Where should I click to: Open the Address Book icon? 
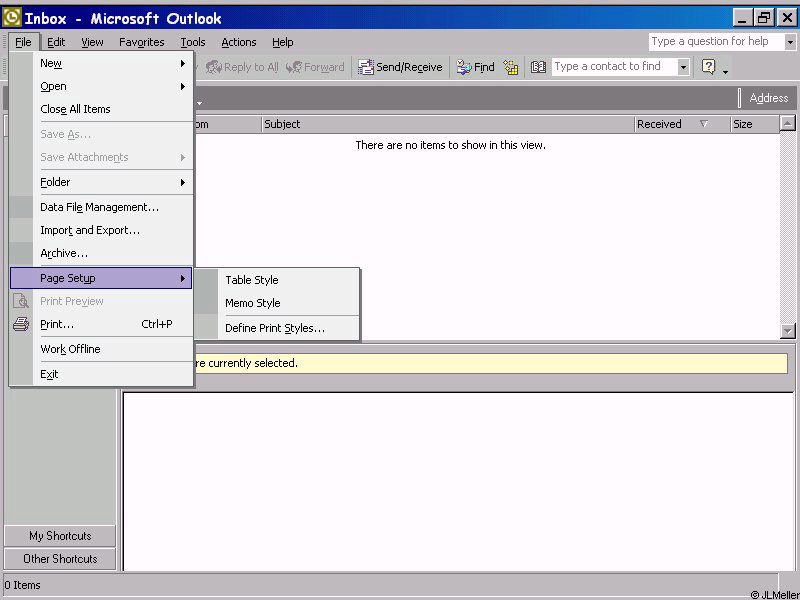point(539,67)
